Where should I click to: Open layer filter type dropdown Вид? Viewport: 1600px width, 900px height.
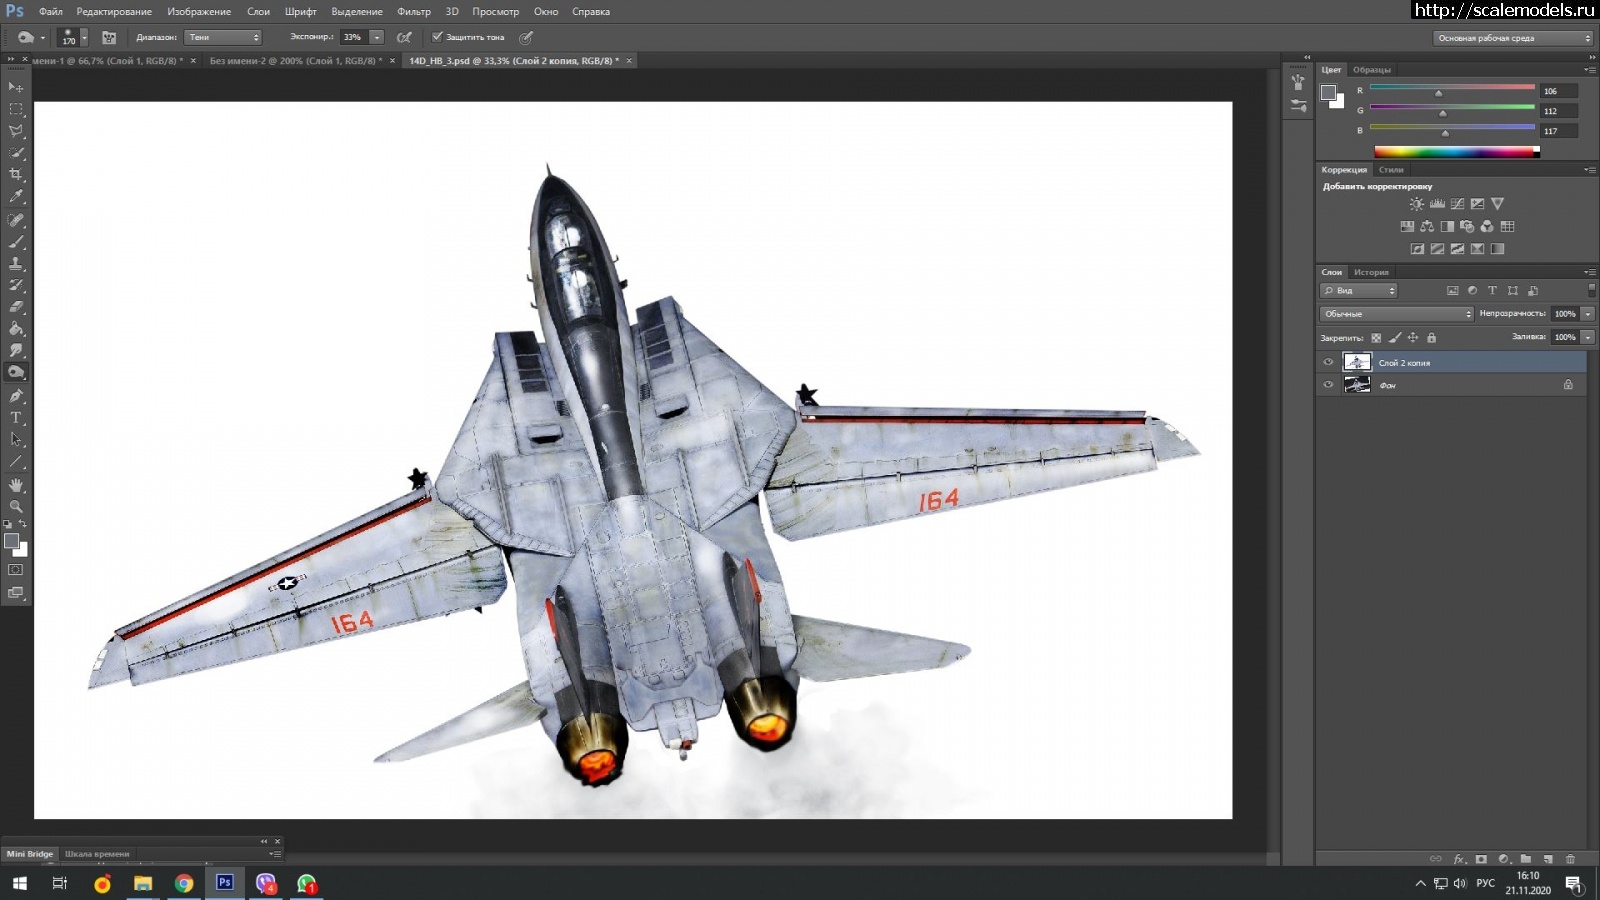click(1359, 291)
